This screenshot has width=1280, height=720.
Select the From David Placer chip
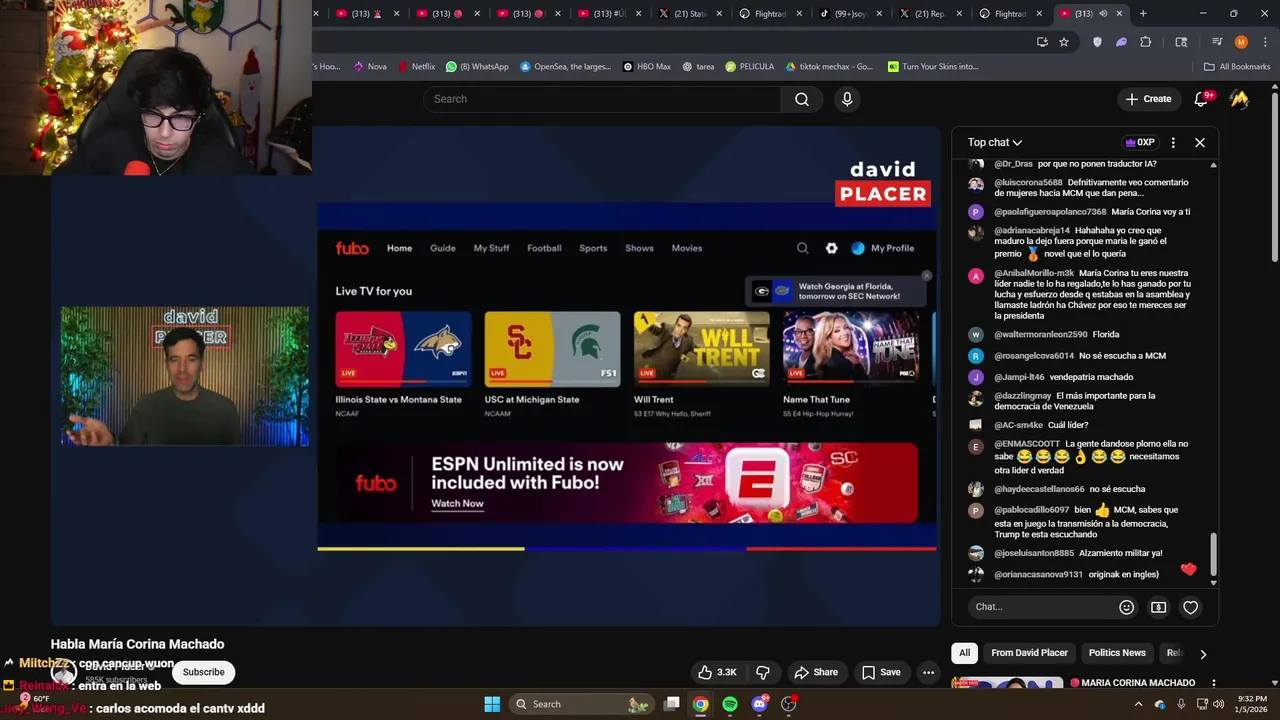(1029, 653)
